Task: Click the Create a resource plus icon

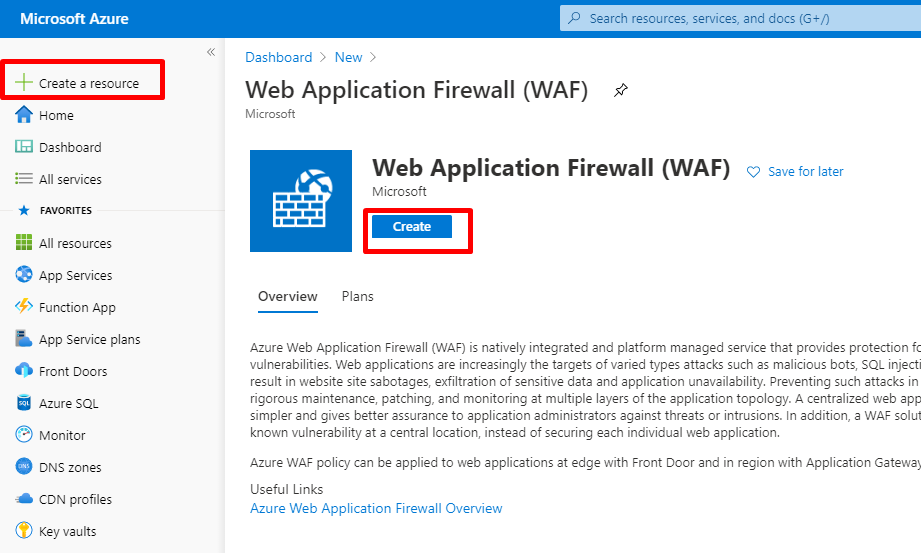Action: click(23, 82)
